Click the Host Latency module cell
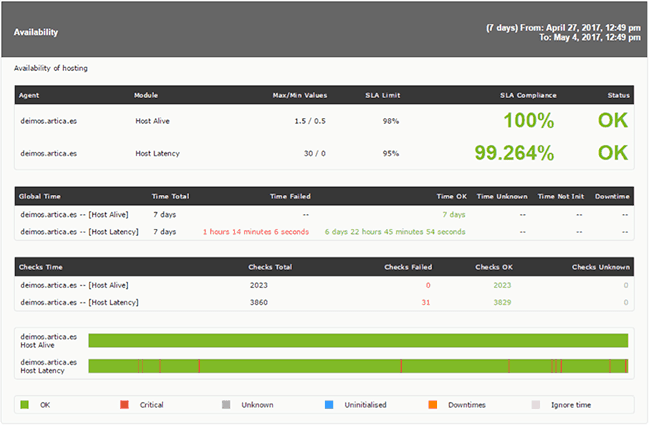 158,153
